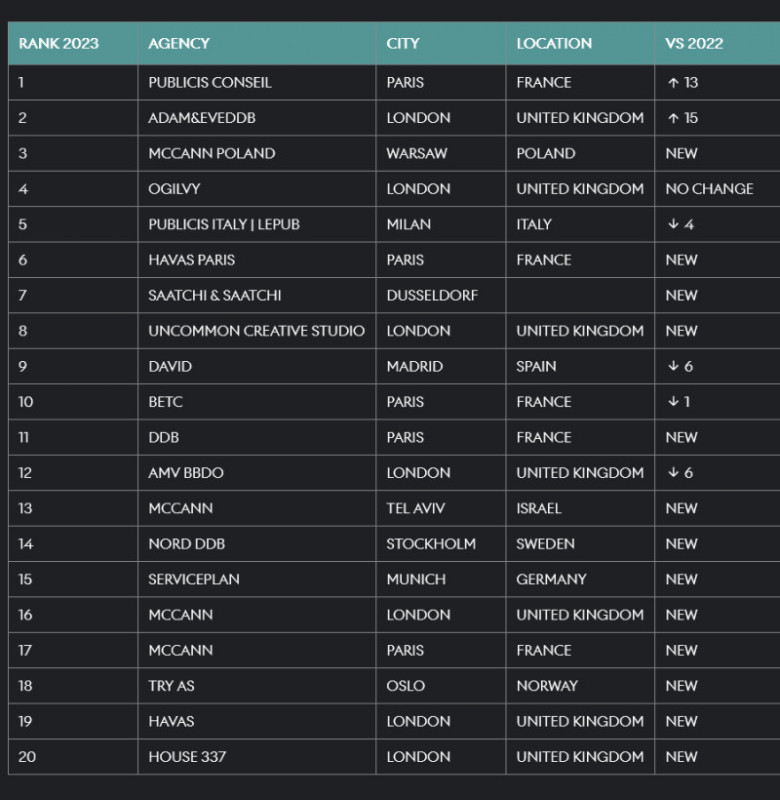Click the down arrow in the DAVID row
Screen dimensions: 780x800
pyautogui.click(x=673, y=367)
